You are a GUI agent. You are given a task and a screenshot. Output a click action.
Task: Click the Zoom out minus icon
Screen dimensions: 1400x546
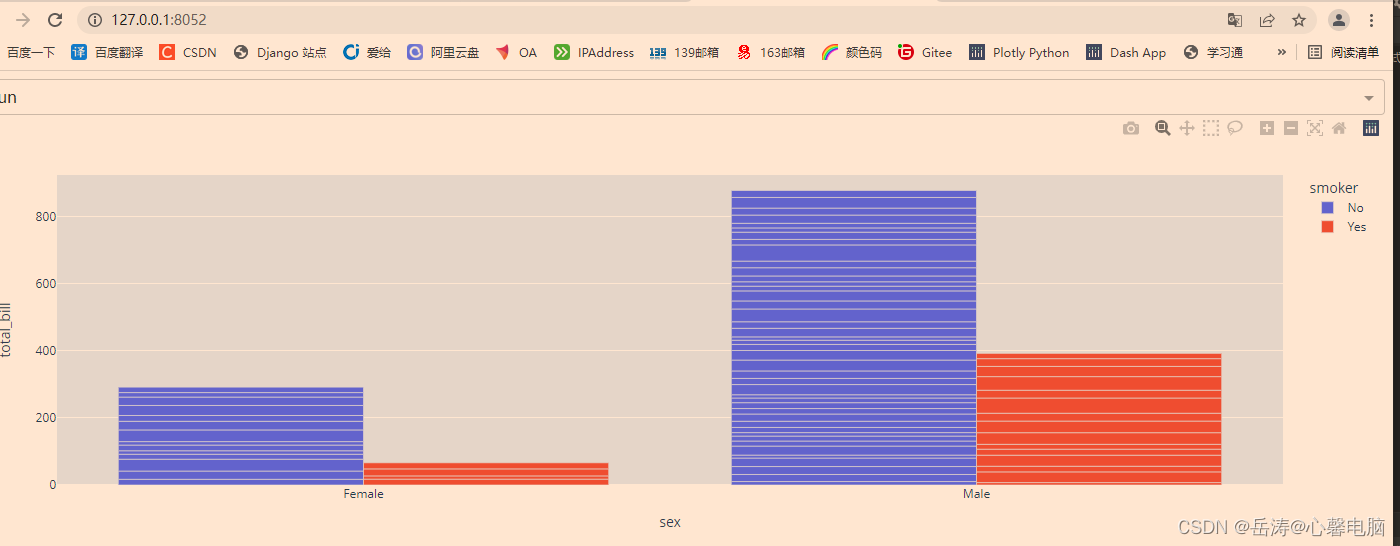pos(1291,128)
